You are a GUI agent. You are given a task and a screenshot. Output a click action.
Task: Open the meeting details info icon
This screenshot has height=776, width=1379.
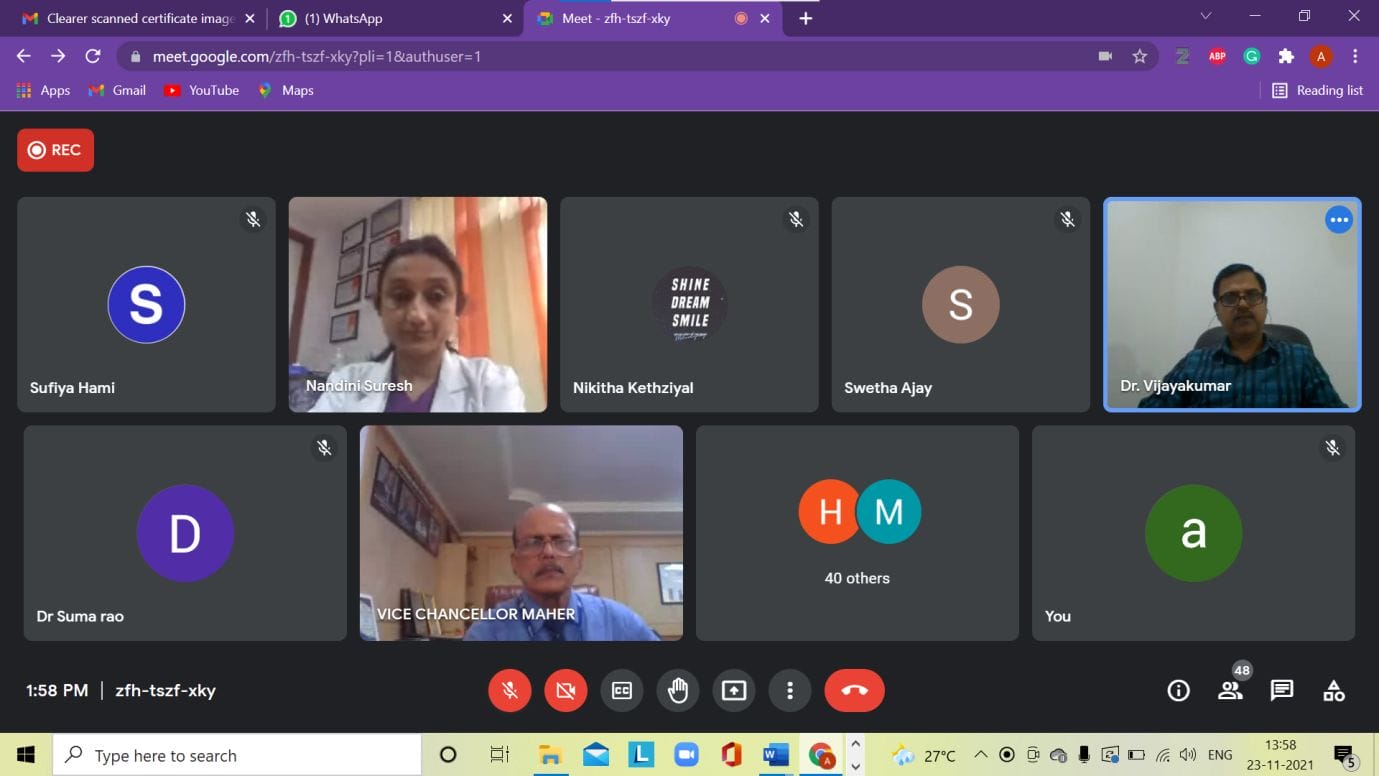click(1178, 690)
